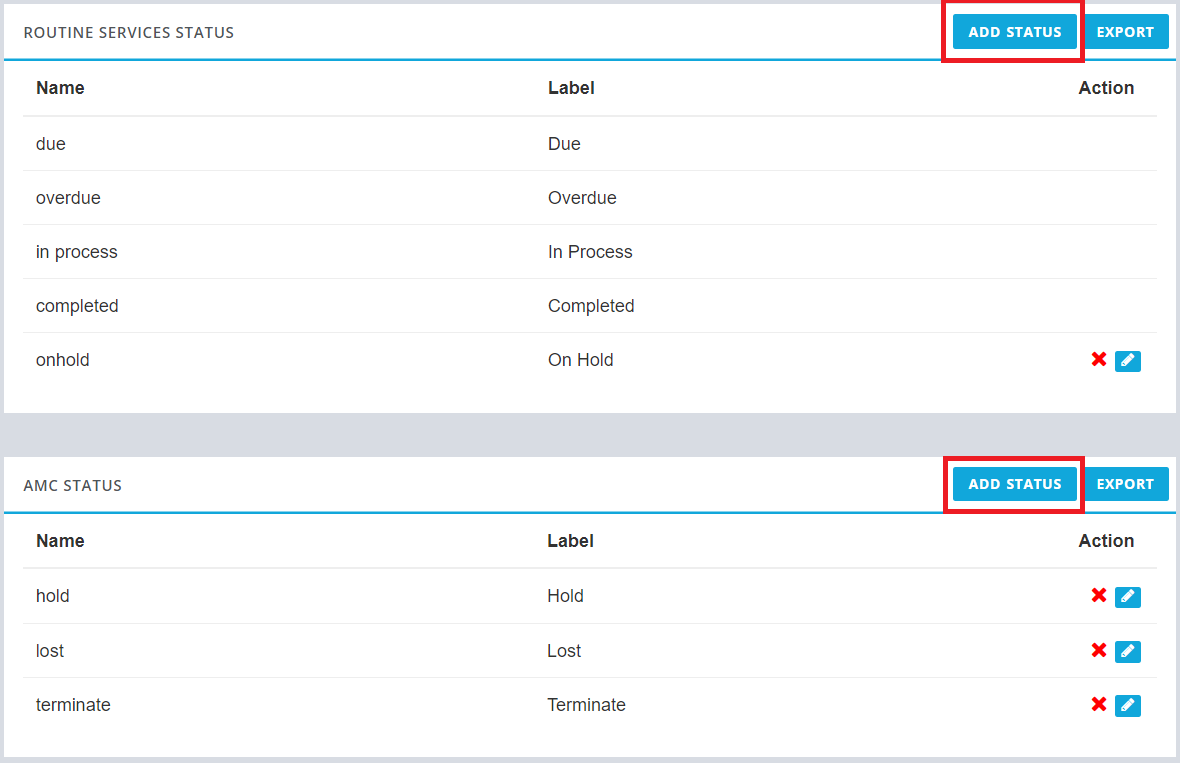Select the 'in process' status row

pos(590,252)
